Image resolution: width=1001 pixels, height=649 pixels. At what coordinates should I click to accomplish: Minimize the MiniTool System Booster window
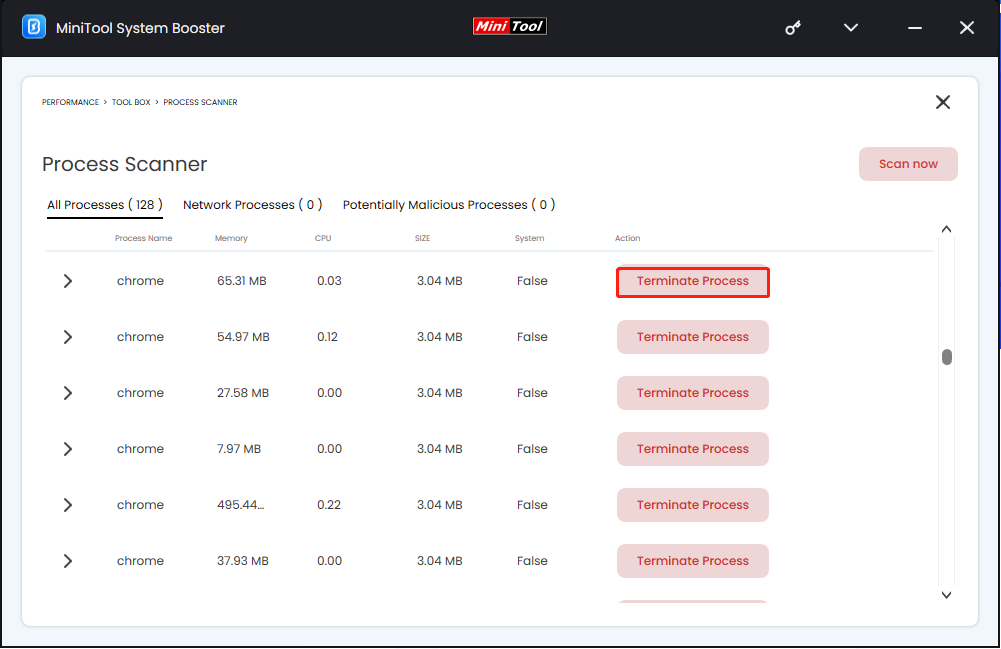tap(915, 28)
